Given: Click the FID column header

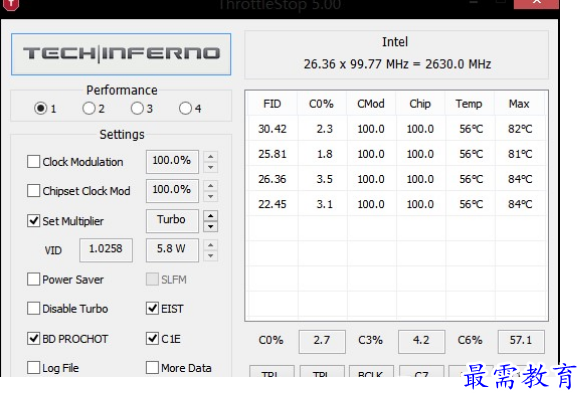Looking at the screenshot, I should pos(272,104).
